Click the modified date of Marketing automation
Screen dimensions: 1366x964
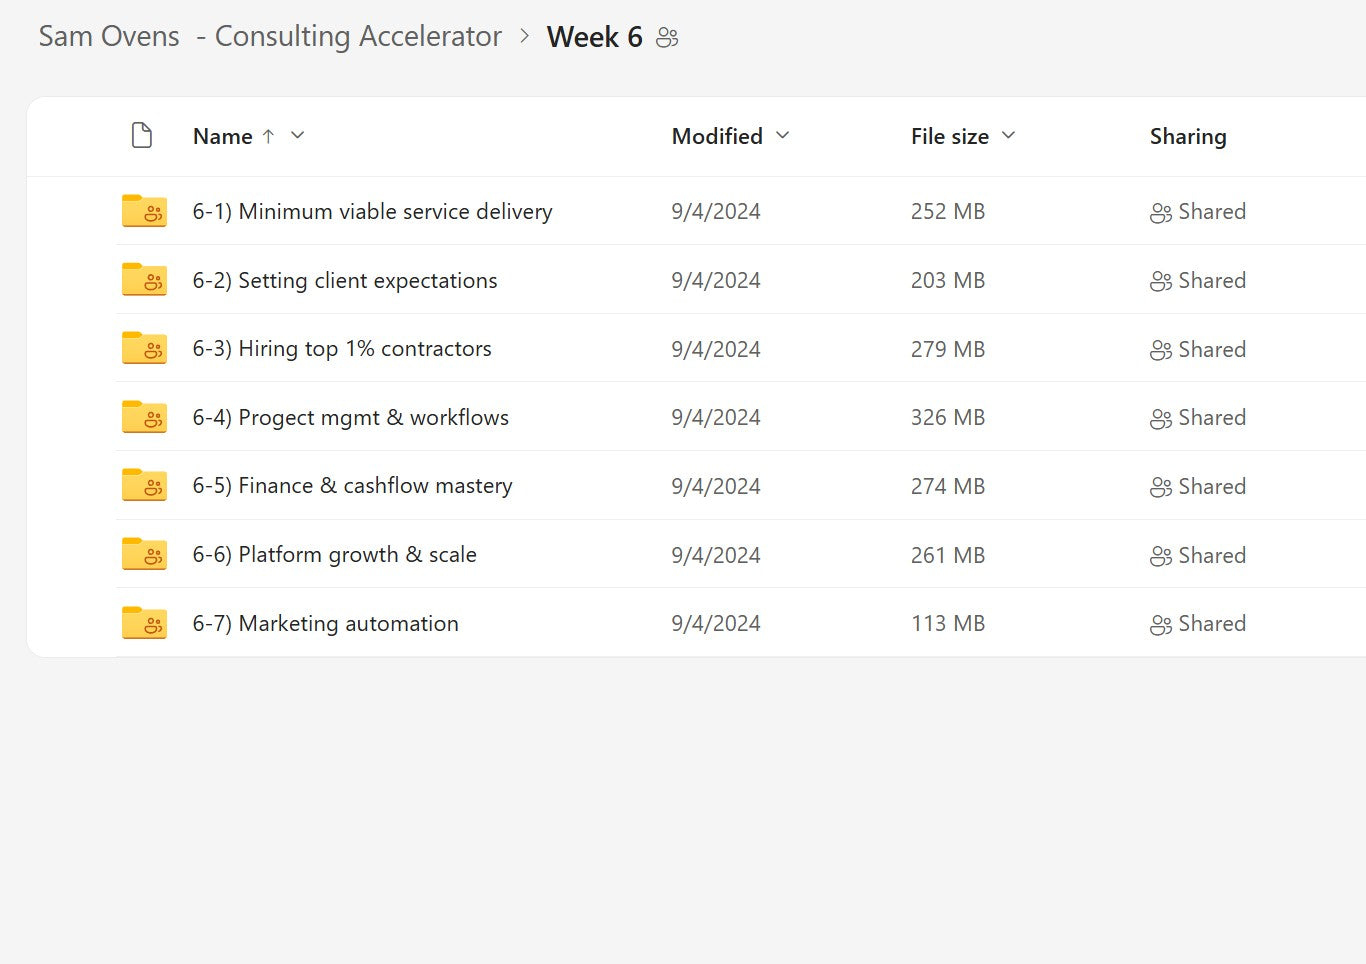click(716, 623)
